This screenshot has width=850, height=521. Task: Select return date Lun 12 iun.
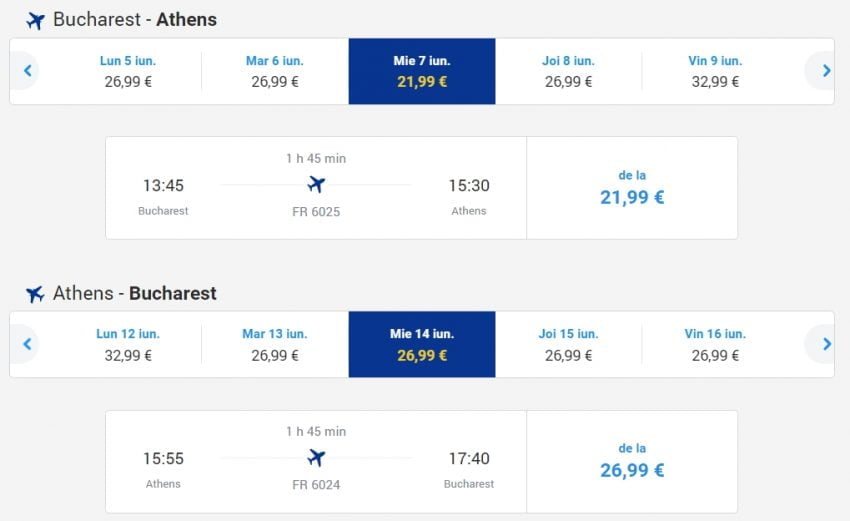pos(128,344)
